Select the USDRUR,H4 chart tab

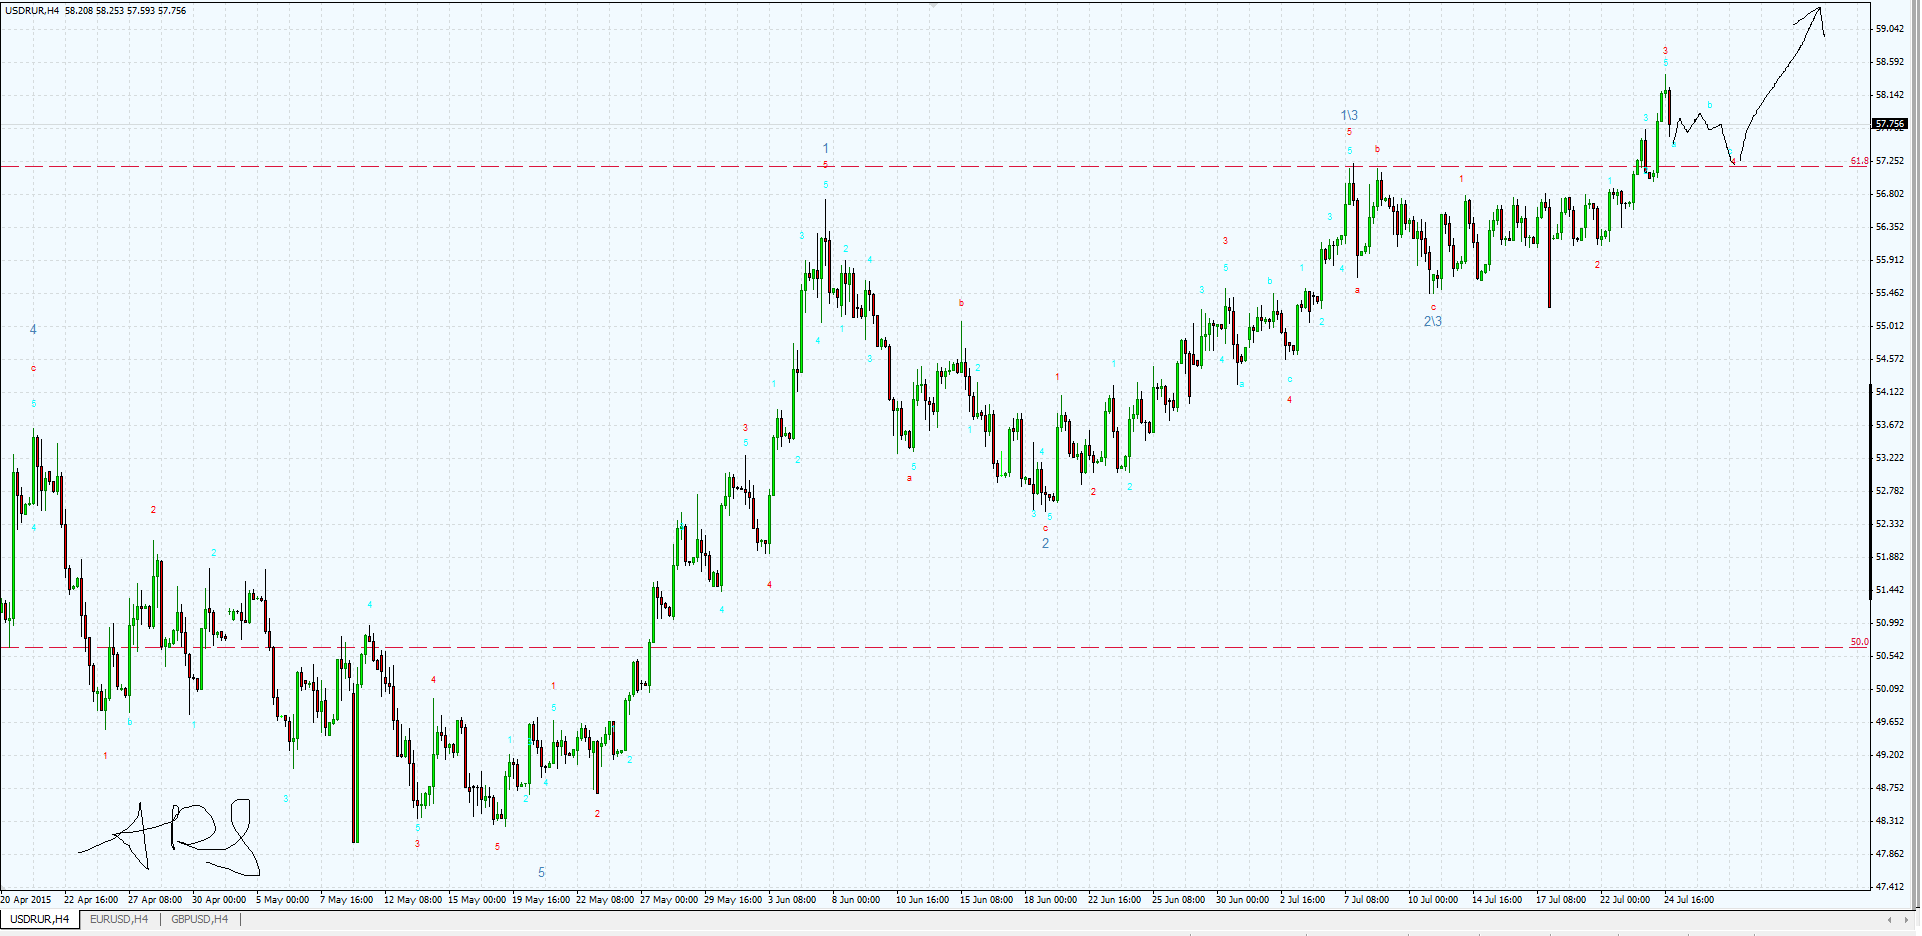(x=40, y=919)
